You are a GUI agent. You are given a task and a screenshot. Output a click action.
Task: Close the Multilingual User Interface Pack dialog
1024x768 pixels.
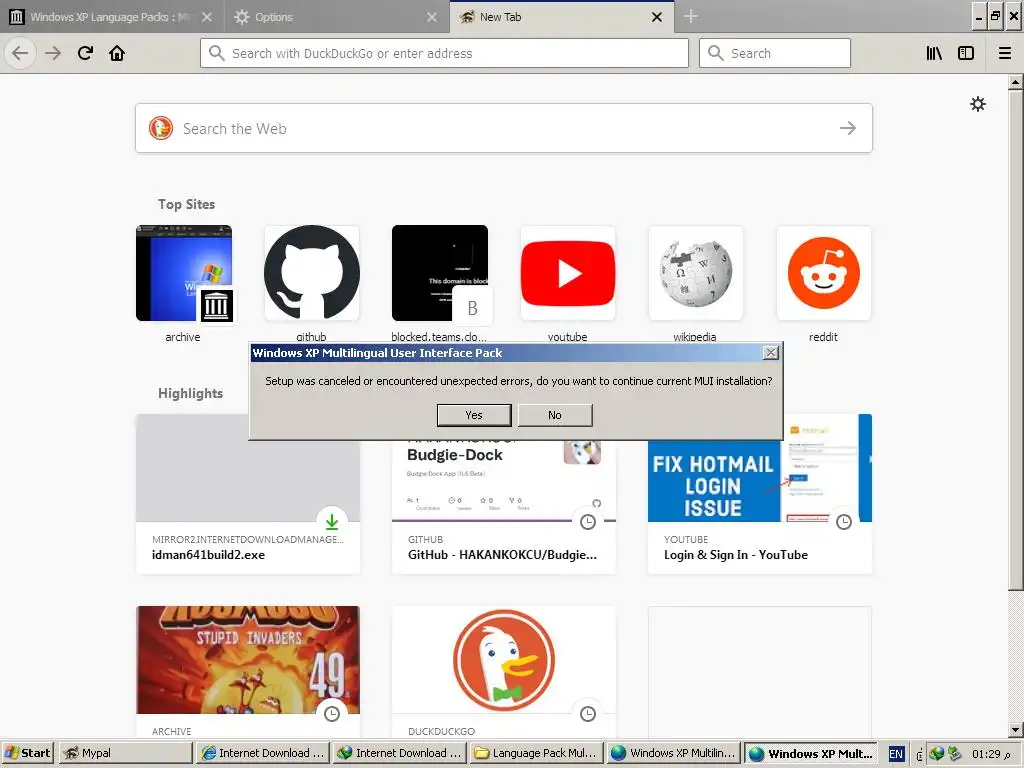771,353
